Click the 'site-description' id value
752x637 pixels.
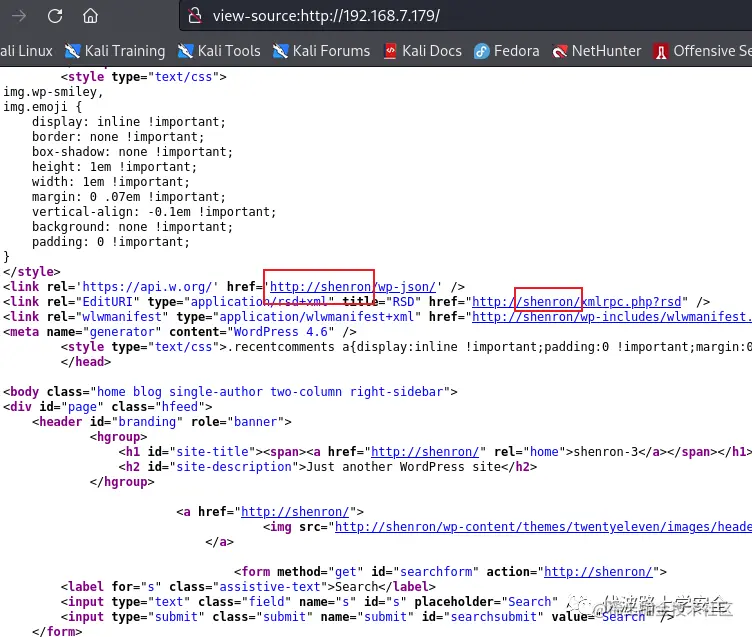click(234, 467)
